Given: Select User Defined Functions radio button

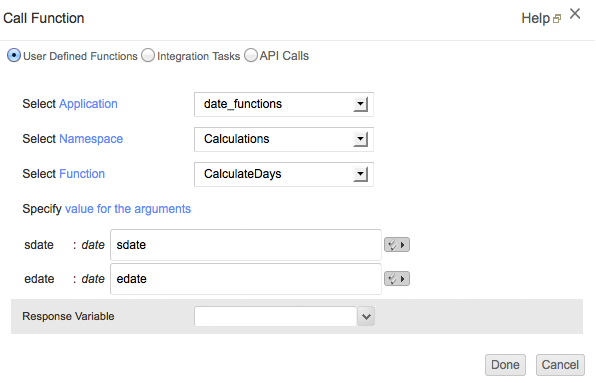Looking at the screenshot, I should click(14, 55).
